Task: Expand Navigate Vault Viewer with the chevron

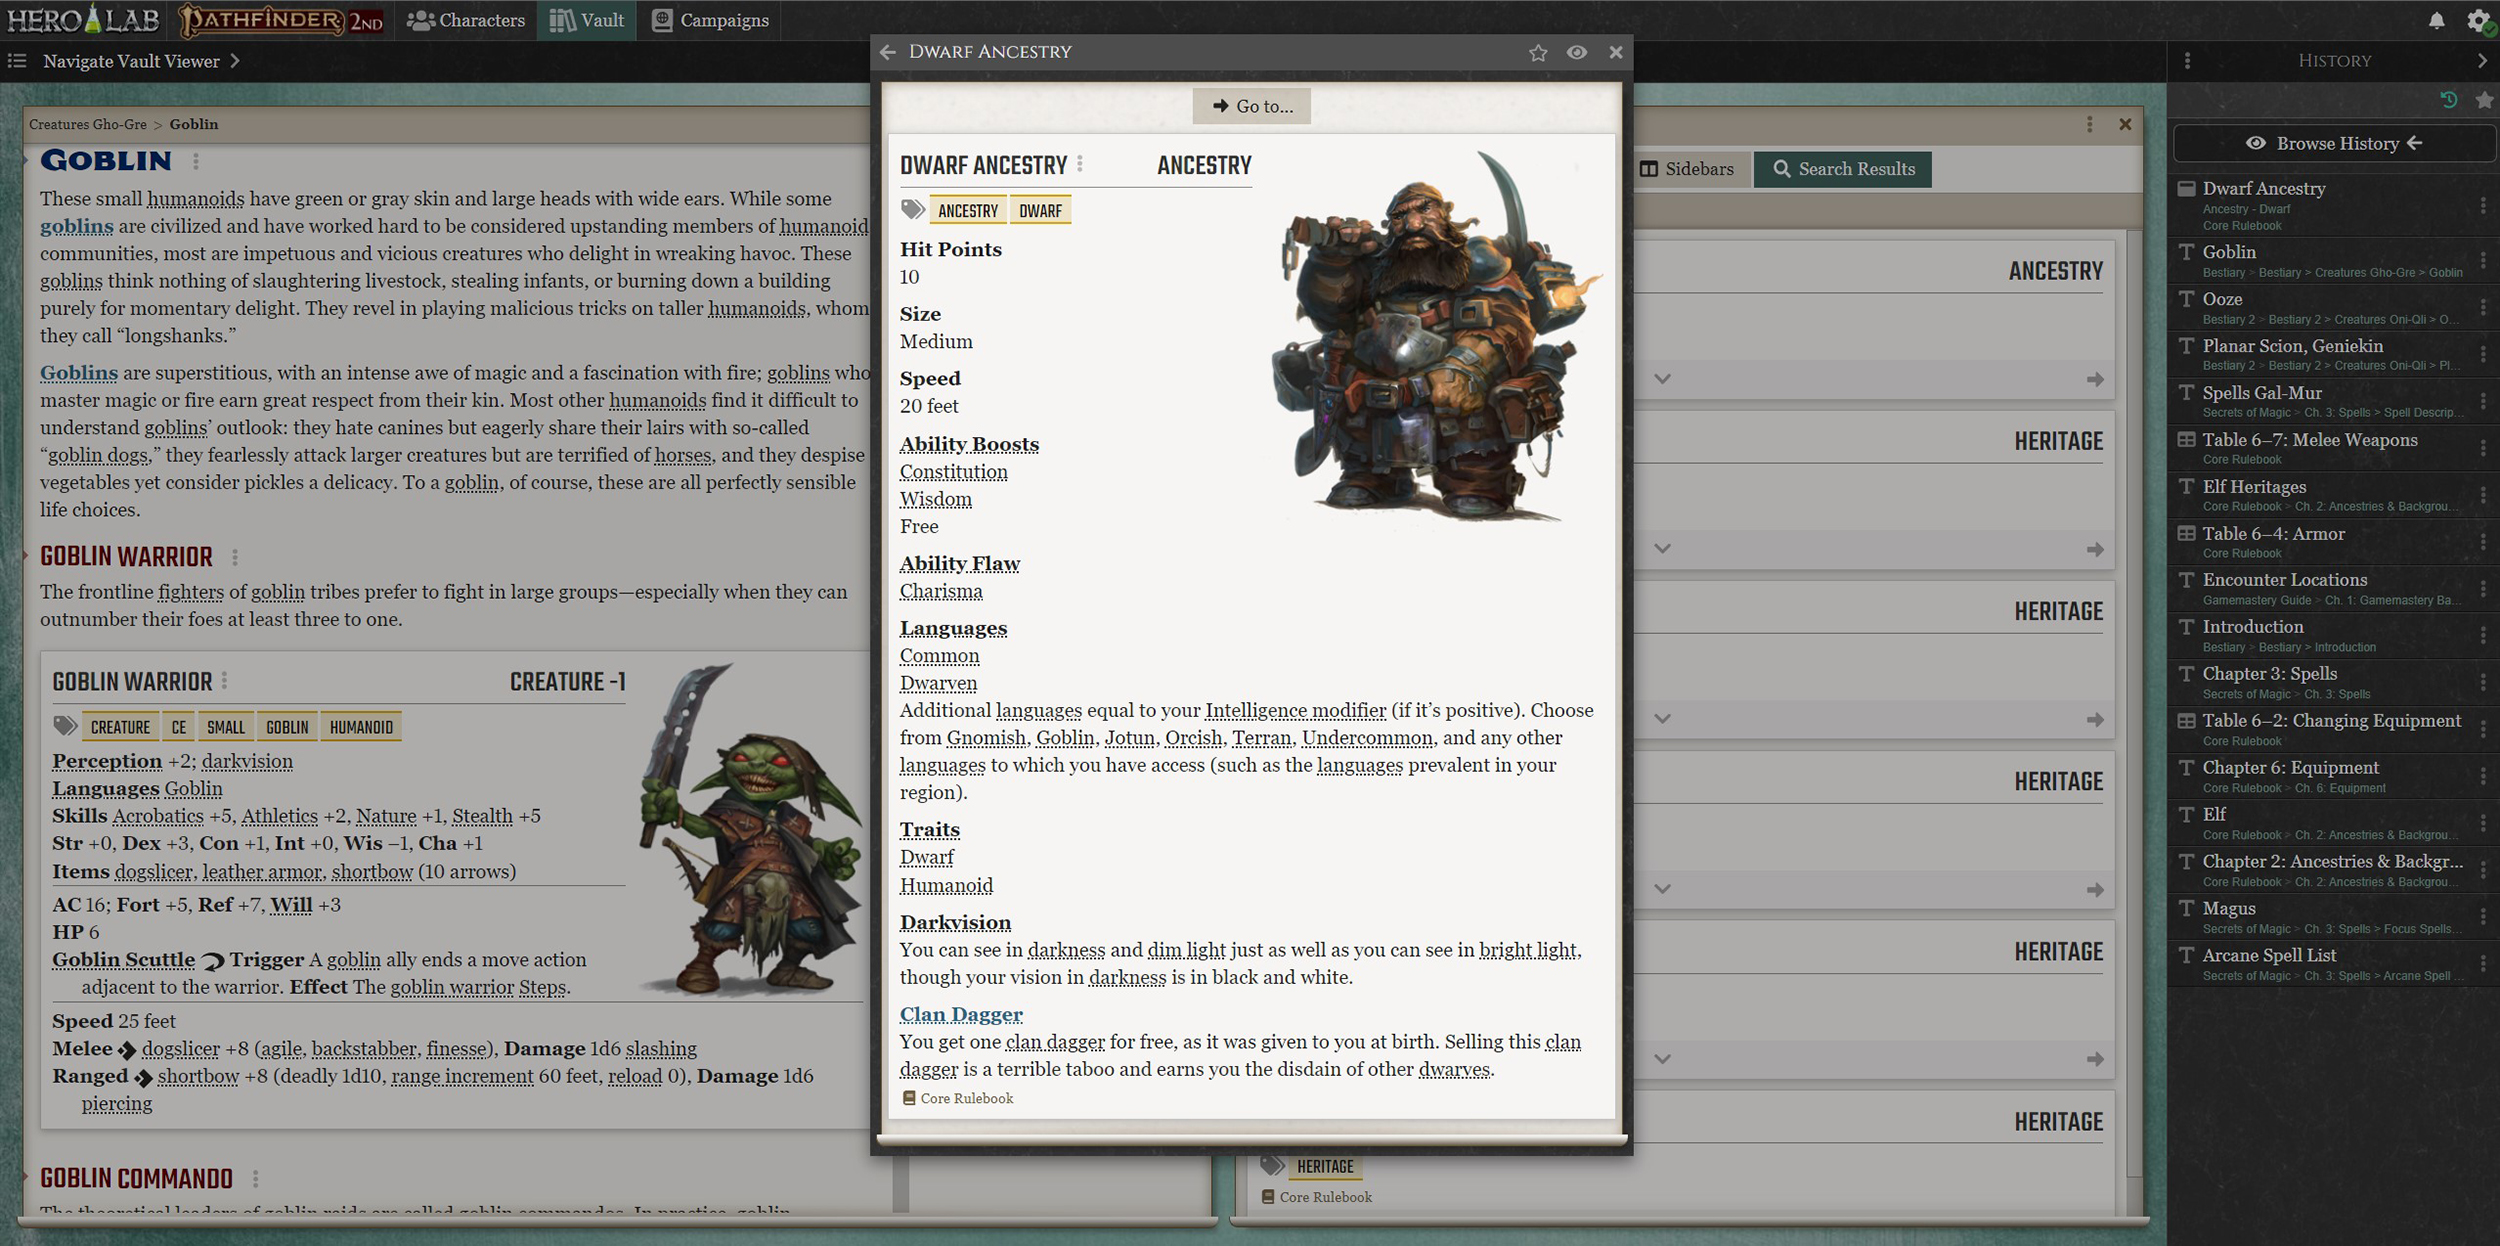Action: coord(235,61)
